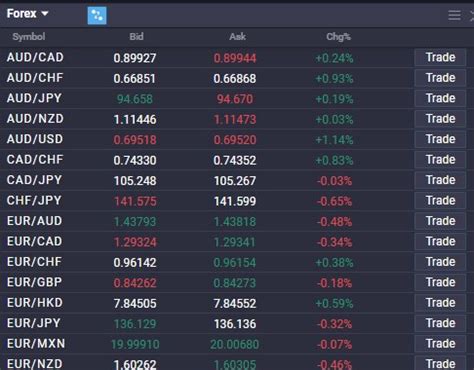Click the +1.14% change for AUD/USD
The width and height of the screenshot is (474, 370).
click(334, 140)
